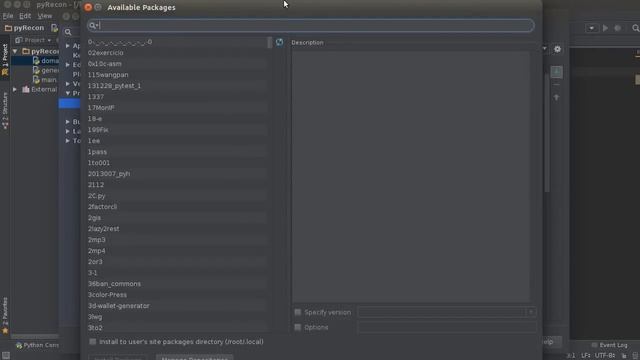Click the Event Log icon
Image resolution: width=640 pixels, height=360 pixels.
tap(594, 345)
